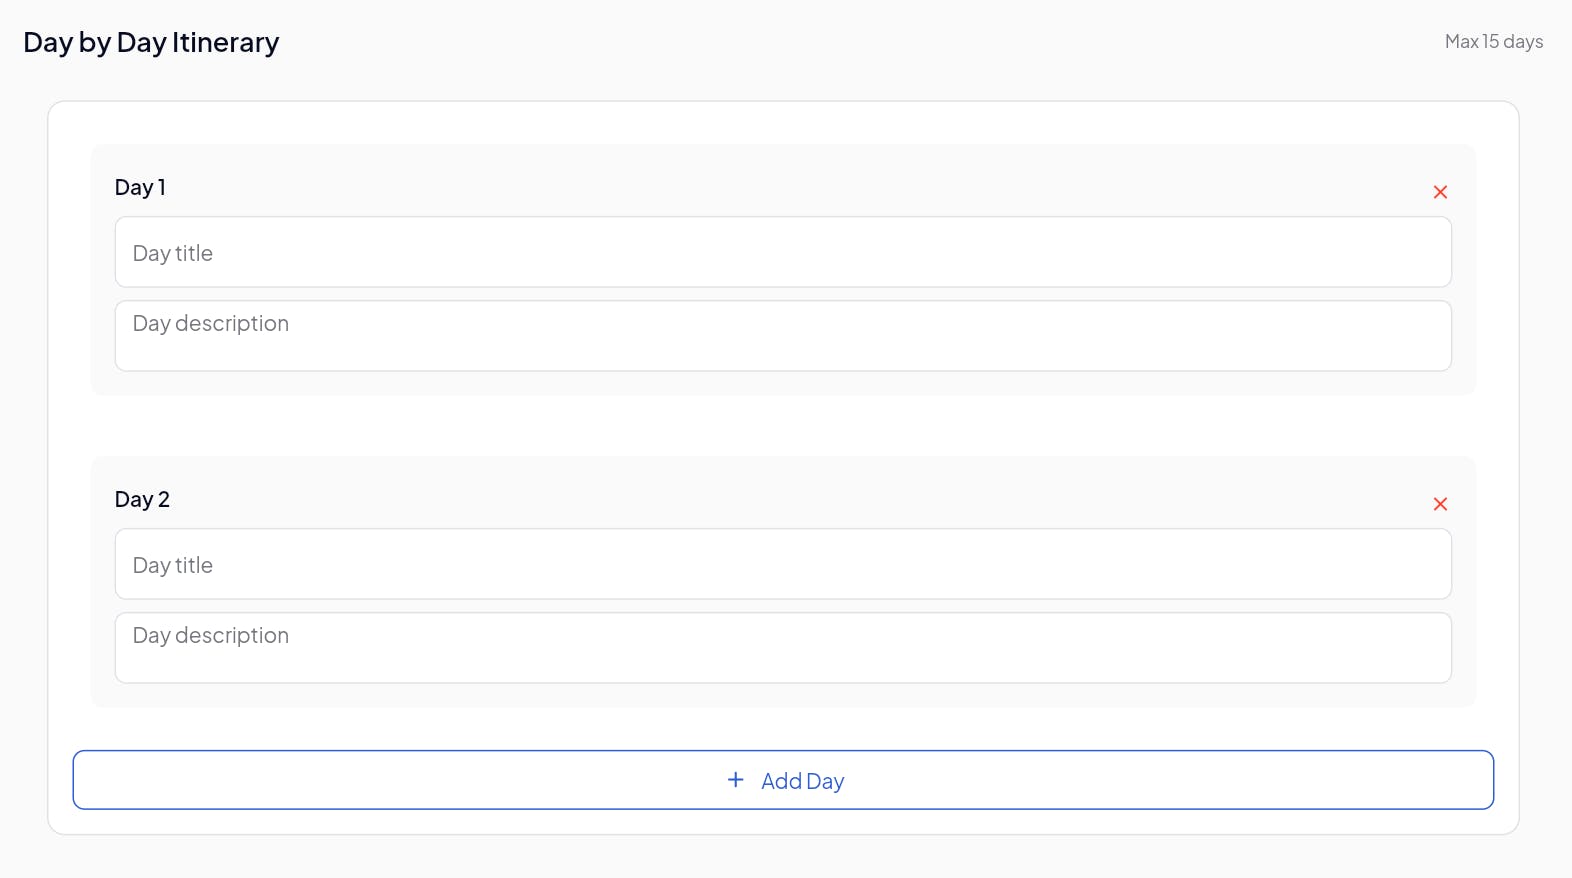Click the empty gap between Day 1 and Day 2 cards
Viewport: 1572px width, 878px height.
pyautogui.click(x=782, y=426)
